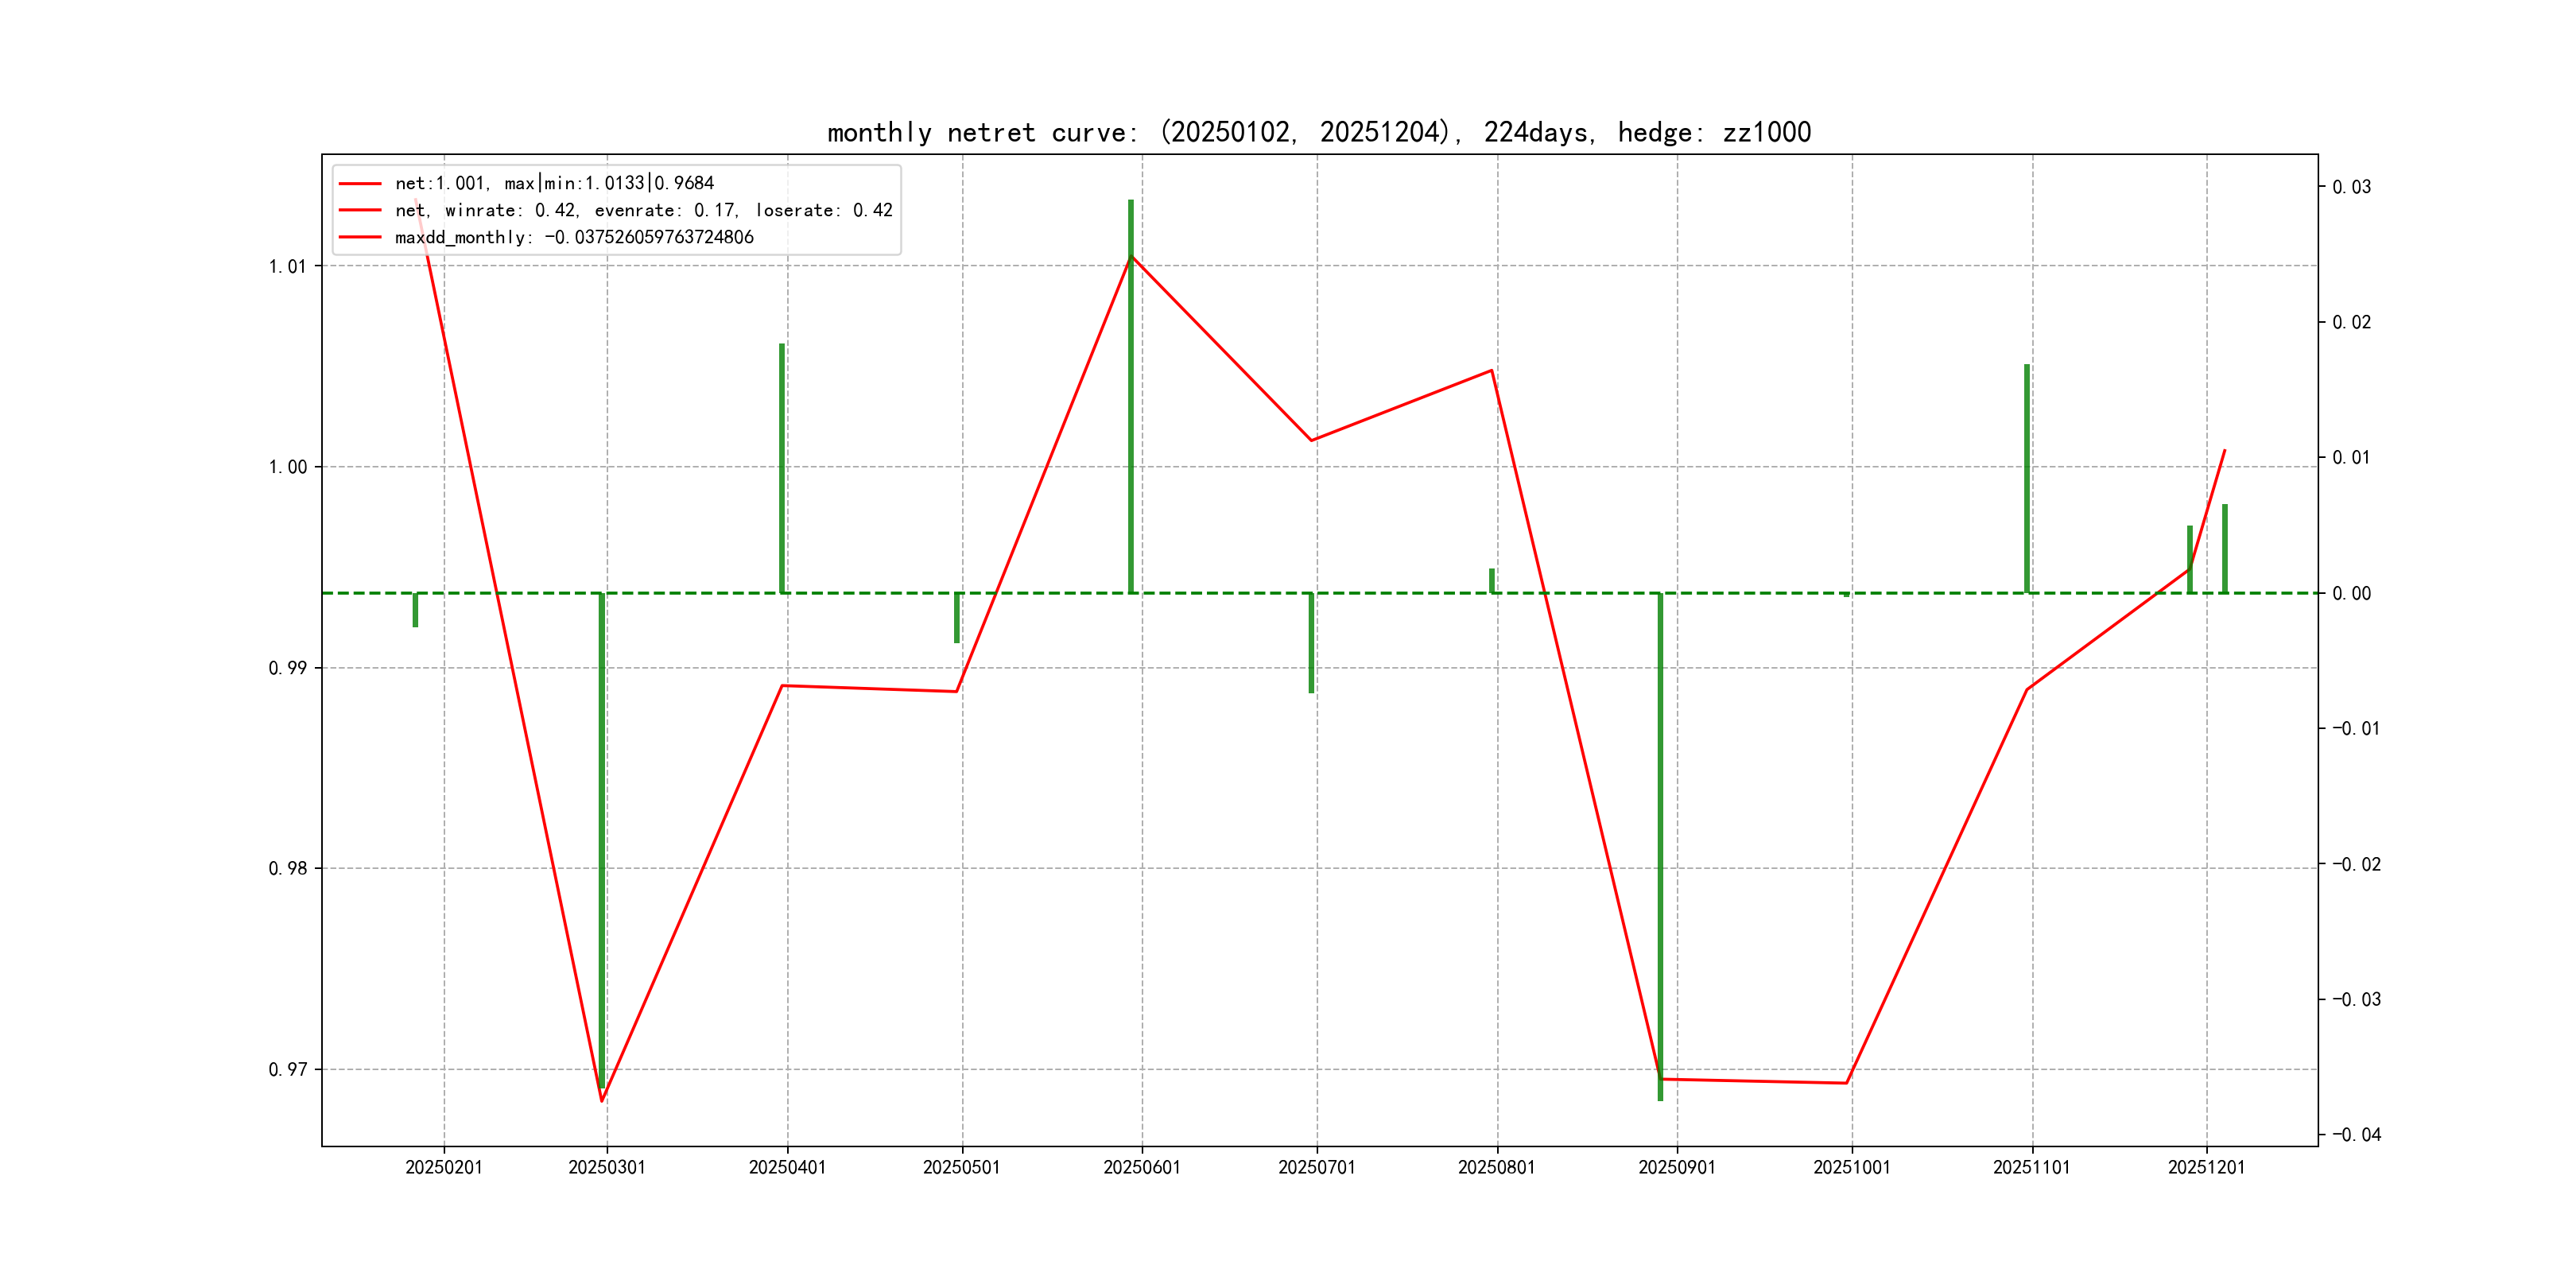Click the net:1.001 legend entry
Image resolution: width=2576 pixels, height=1288 pixels.
554,183
